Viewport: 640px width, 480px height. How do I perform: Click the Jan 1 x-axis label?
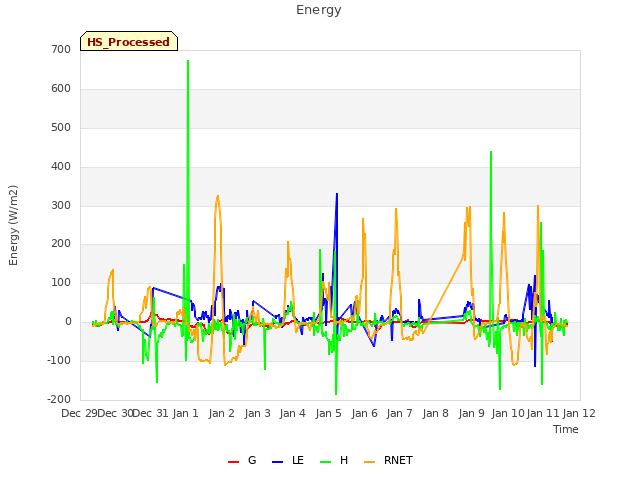(x=185, y=413)
